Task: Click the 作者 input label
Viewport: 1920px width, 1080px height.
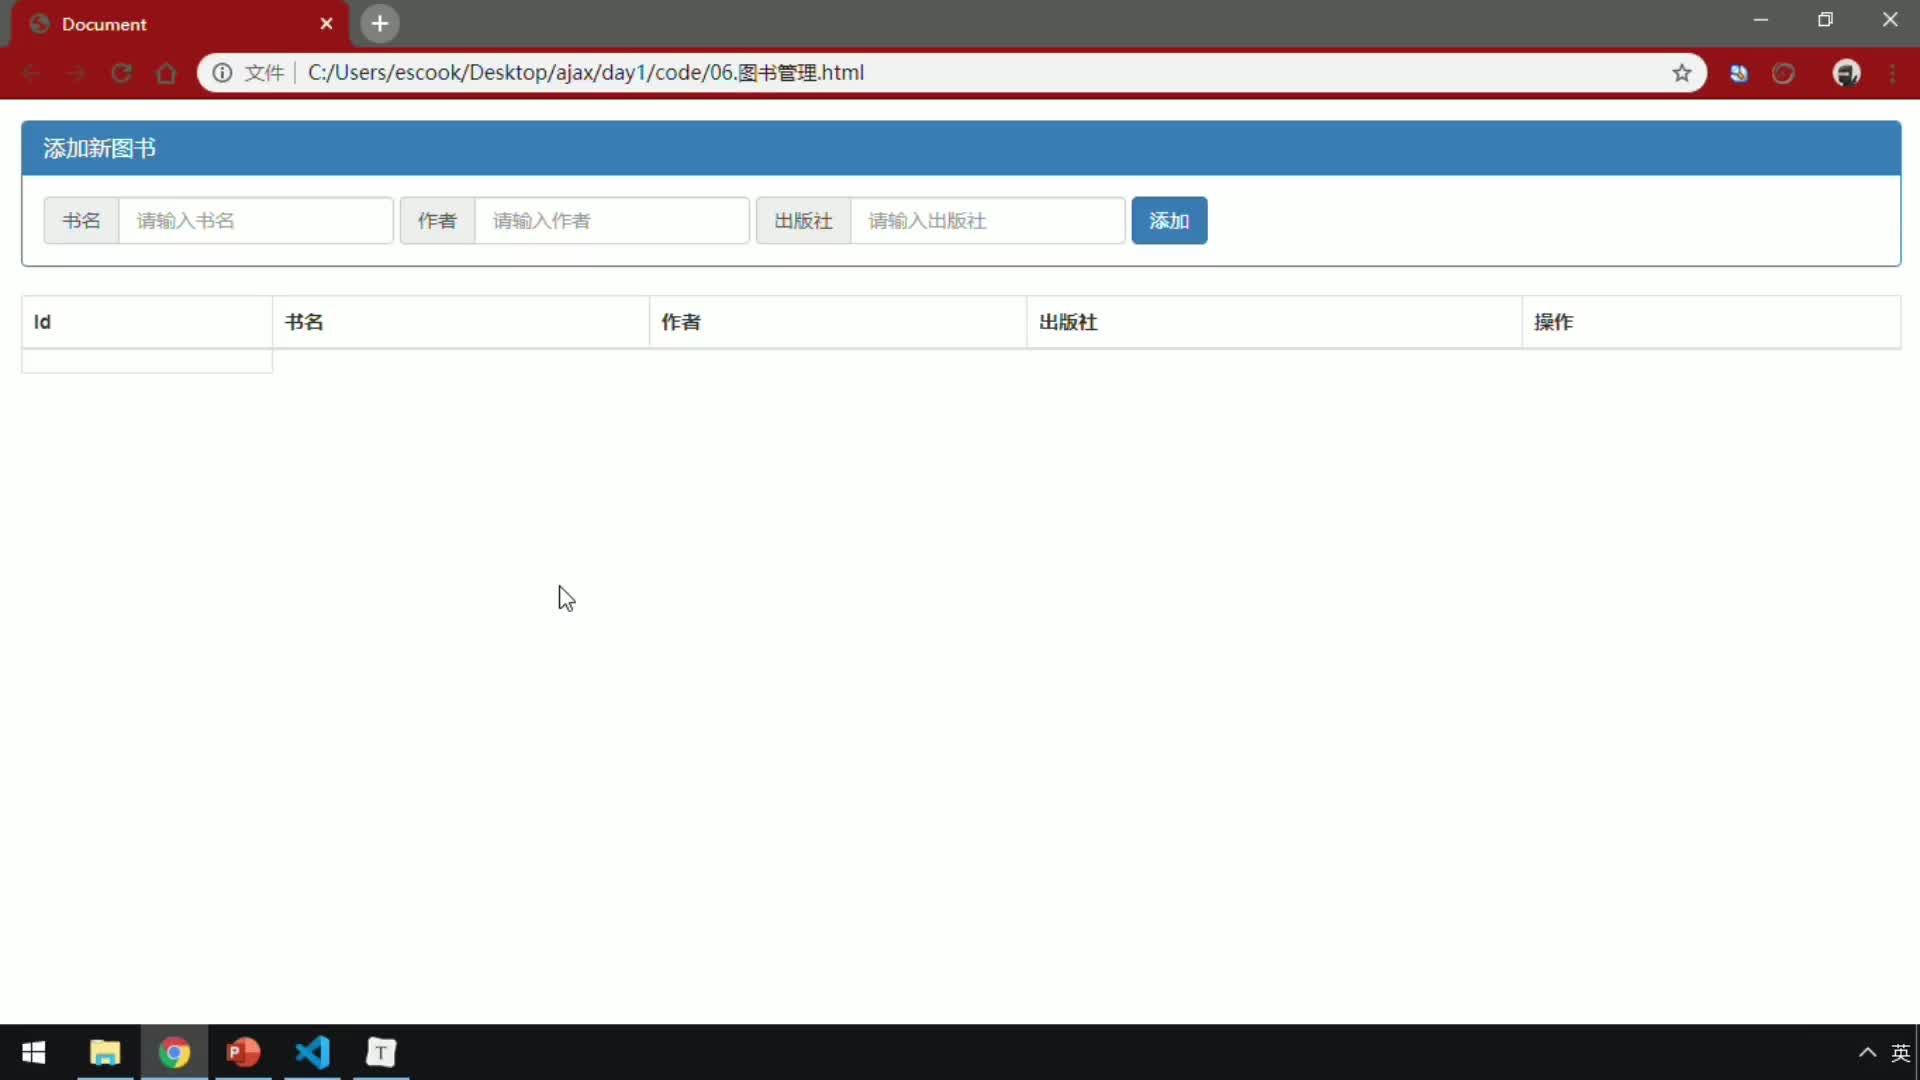Action: [x=438, y=221]
